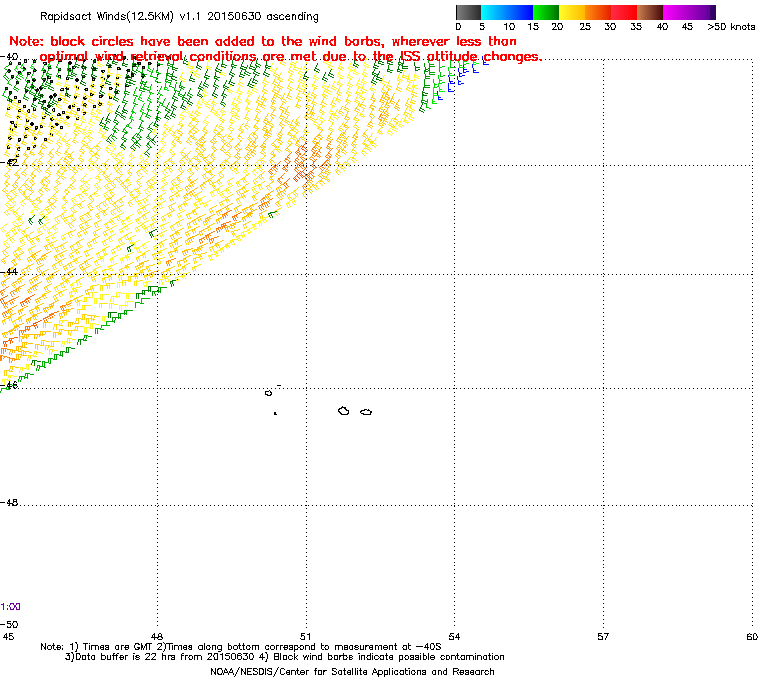
Task: Click the red 30-35 knots legend swatch
Action: (x=624, y=12)
